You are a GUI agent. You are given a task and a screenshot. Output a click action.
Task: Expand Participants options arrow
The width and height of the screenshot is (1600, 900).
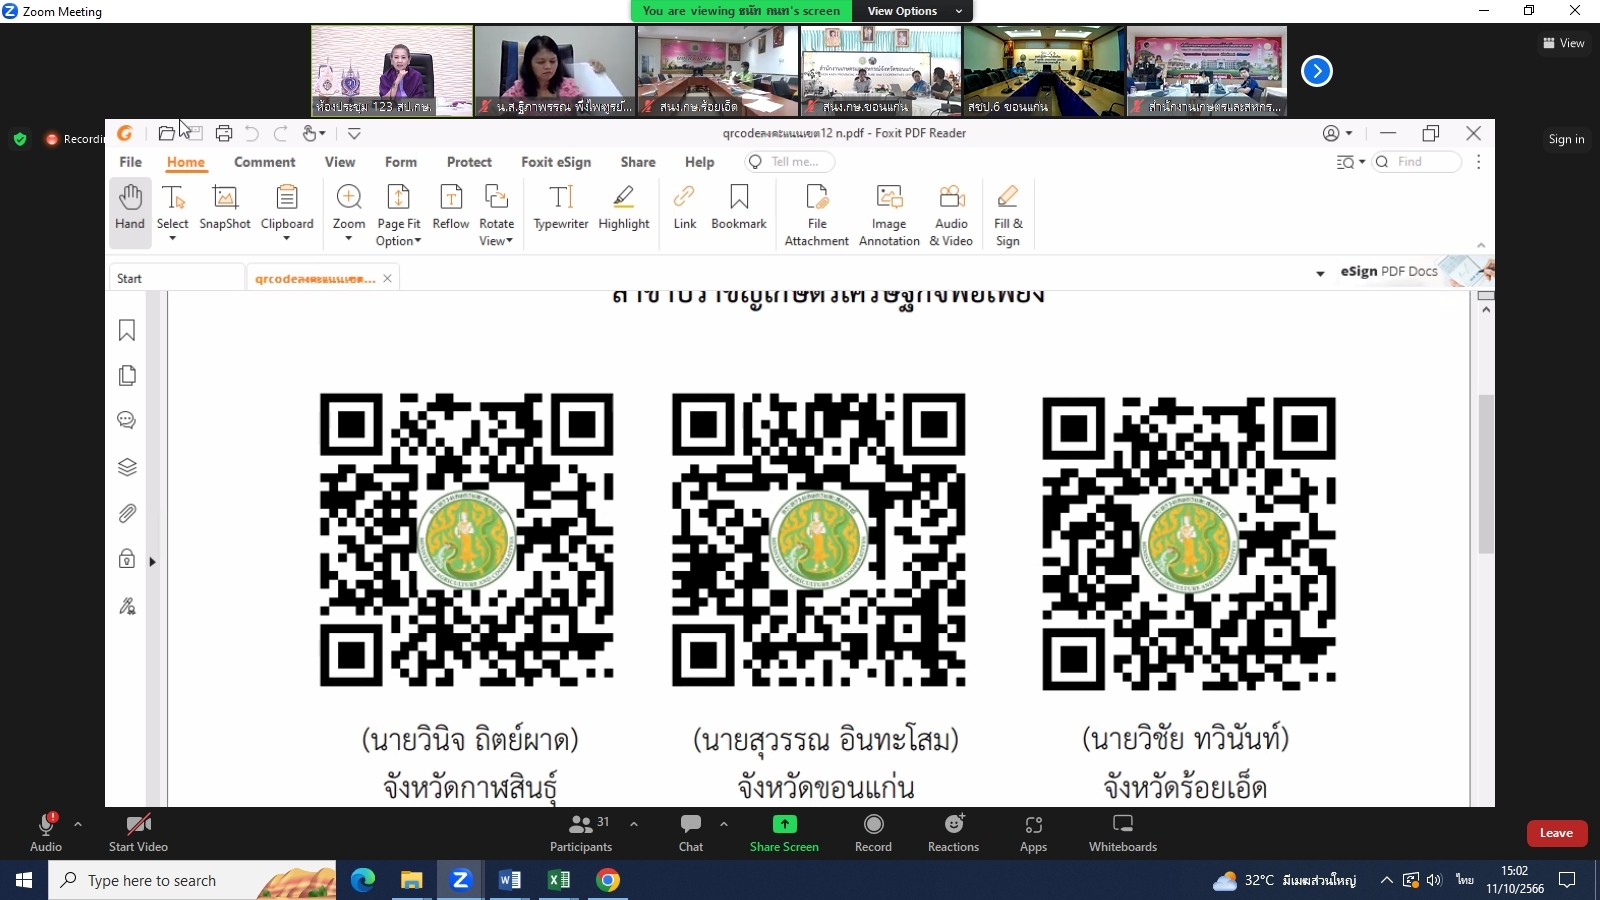(634, 824)
